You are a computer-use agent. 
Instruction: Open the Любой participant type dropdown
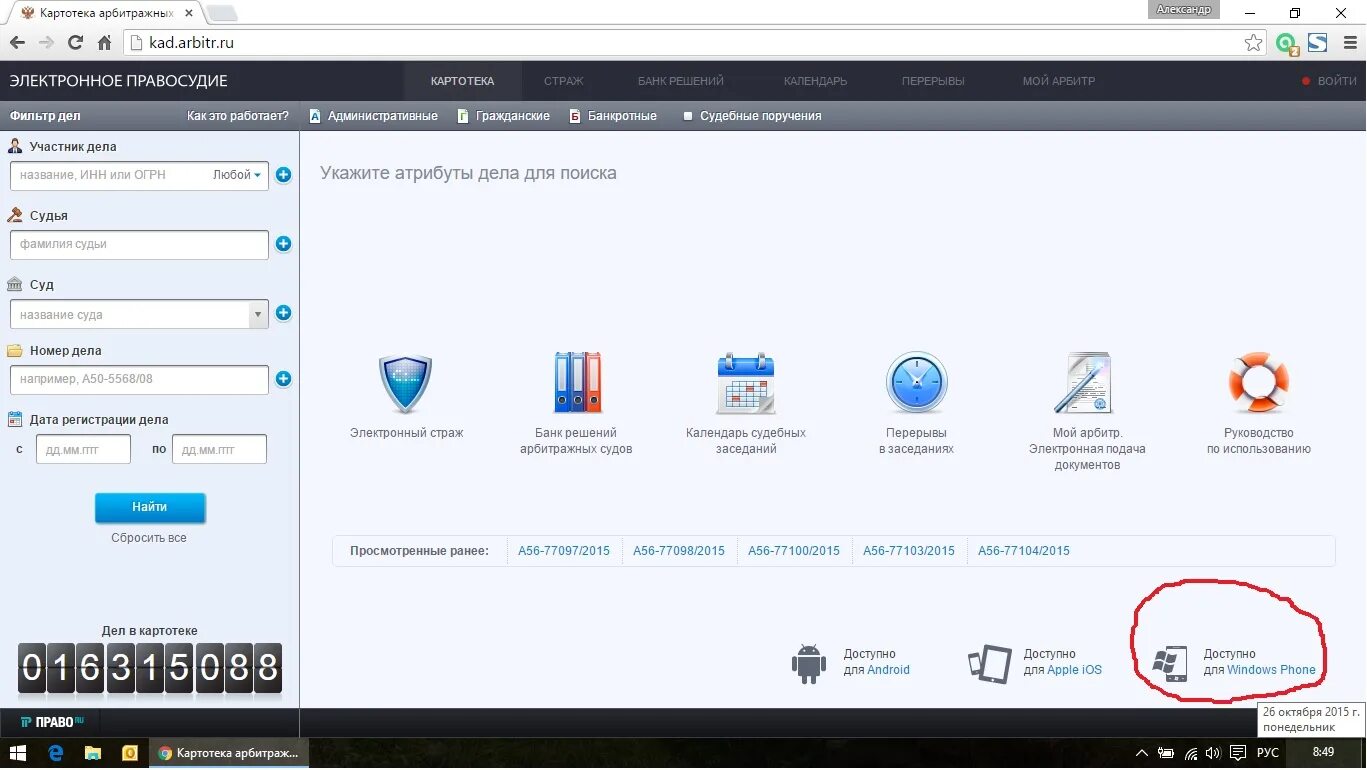[237, 175]
